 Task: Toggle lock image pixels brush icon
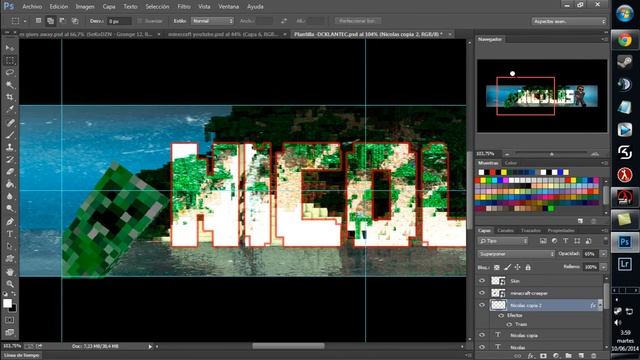point(507,267)
